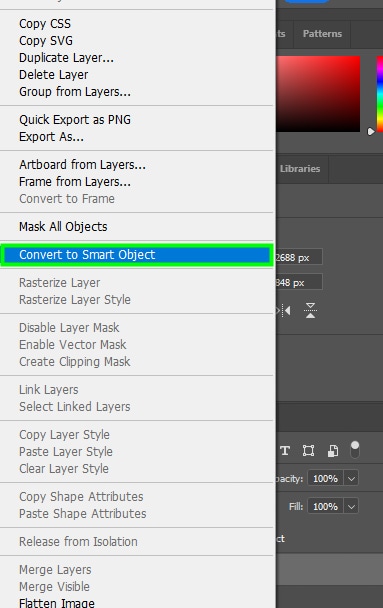Viewport: 383px width, 608px height.
Task: Select Group from Layers... option
Action: (x=75, y=92)
